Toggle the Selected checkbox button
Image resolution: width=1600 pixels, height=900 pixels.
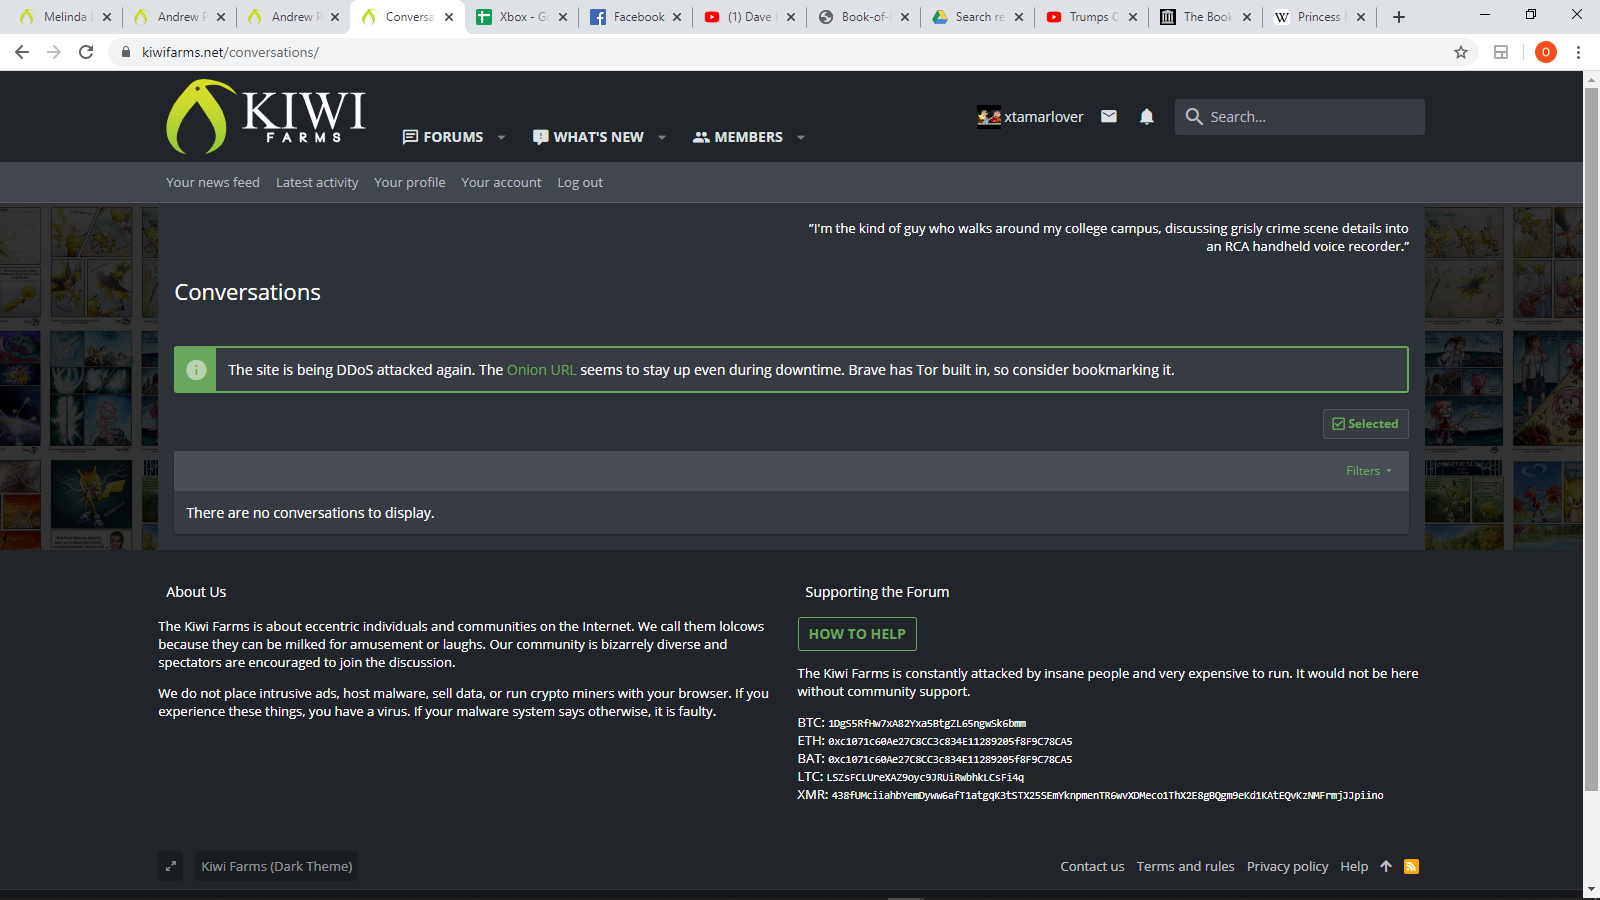point(1365,424)
